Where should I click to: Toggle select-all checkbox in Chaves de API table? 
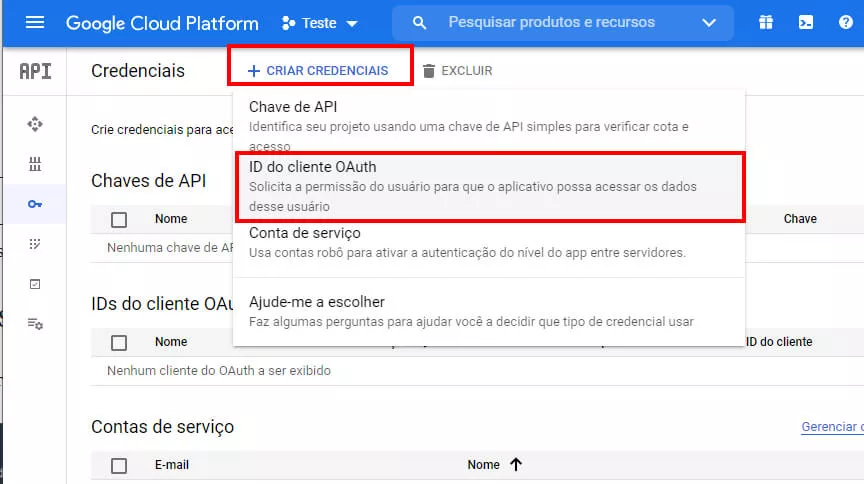[119, 219]
